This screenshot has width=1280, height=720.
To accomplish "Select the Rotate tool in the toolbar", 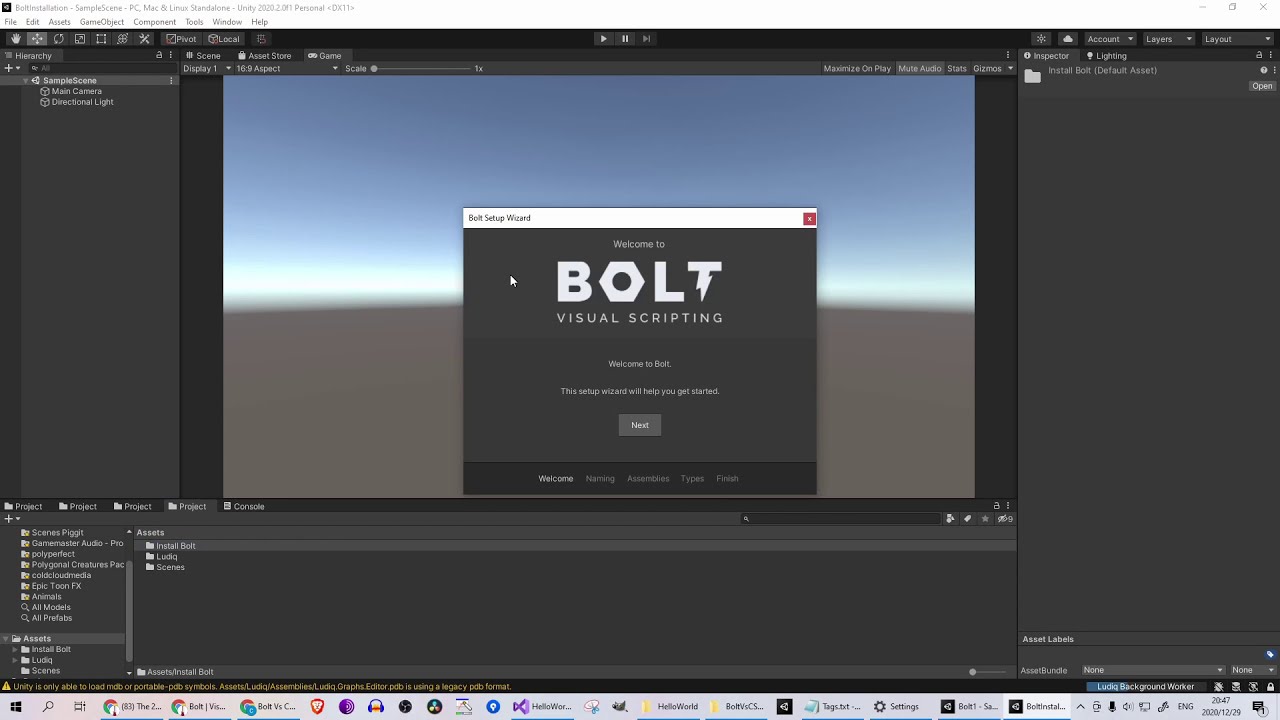I will pyautogui.click(x=58, y=39).
